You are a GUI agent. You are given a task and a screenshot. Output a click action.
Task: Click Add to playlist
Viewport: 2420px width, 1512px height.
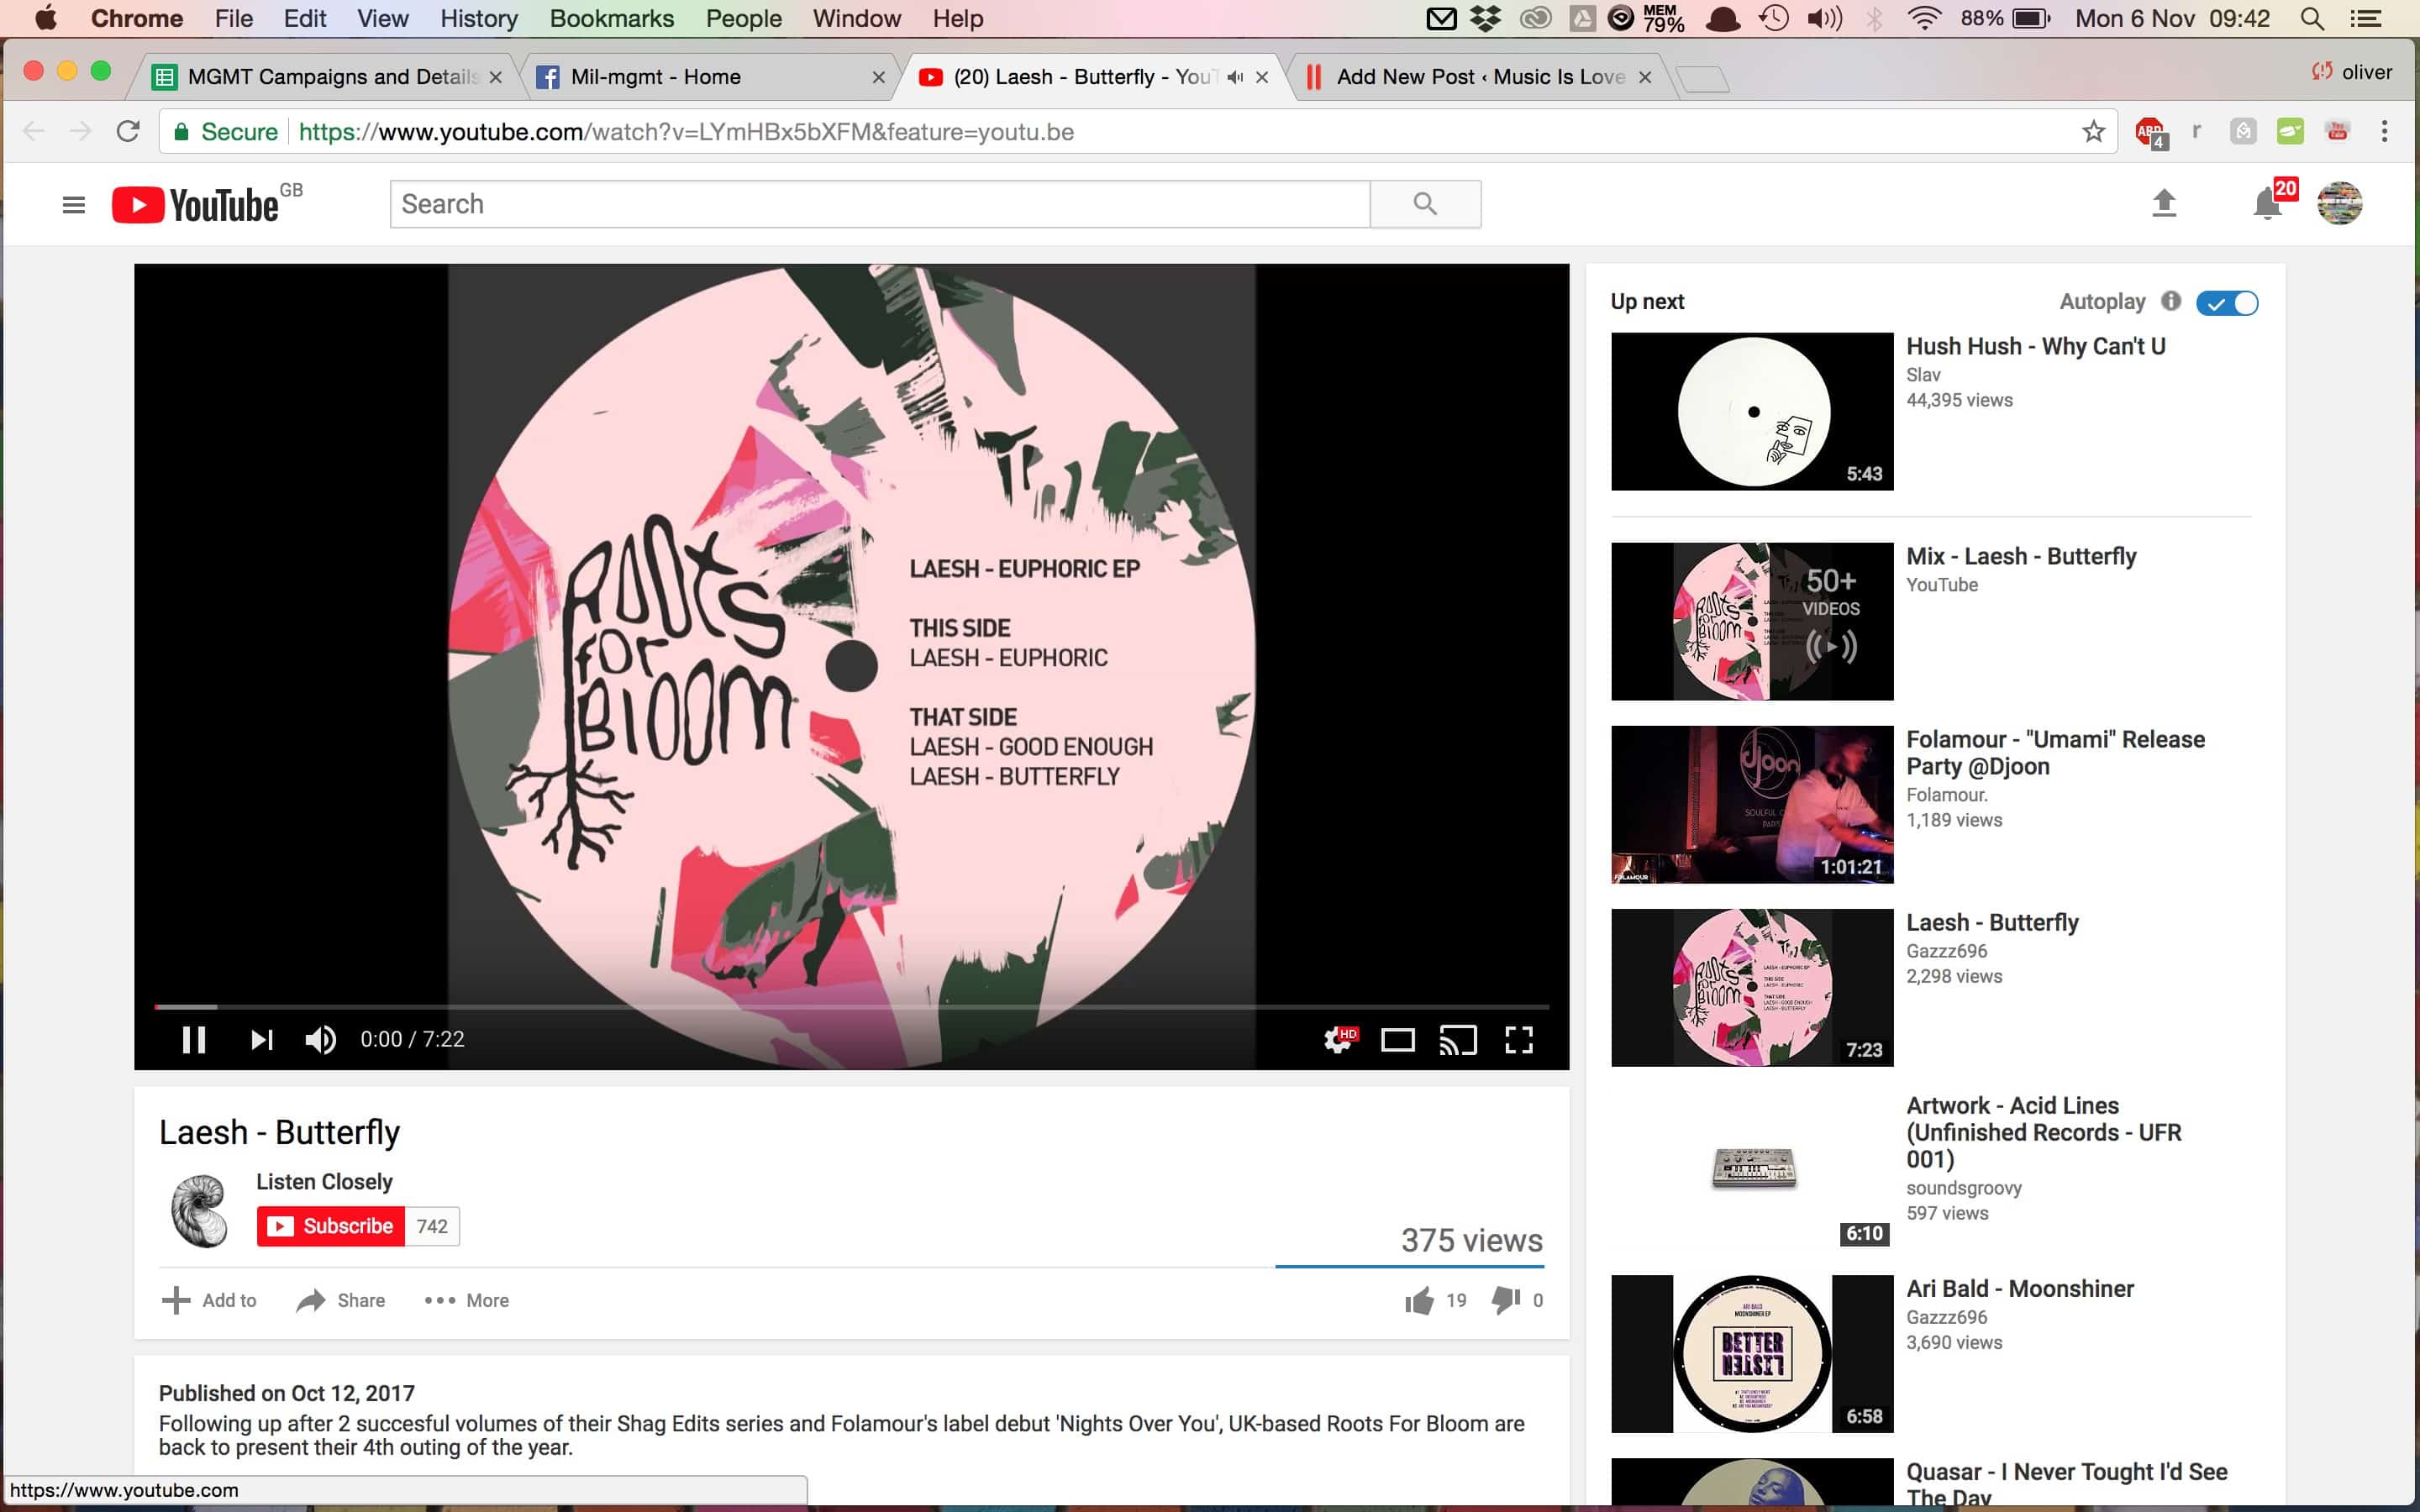[209, 1300]
